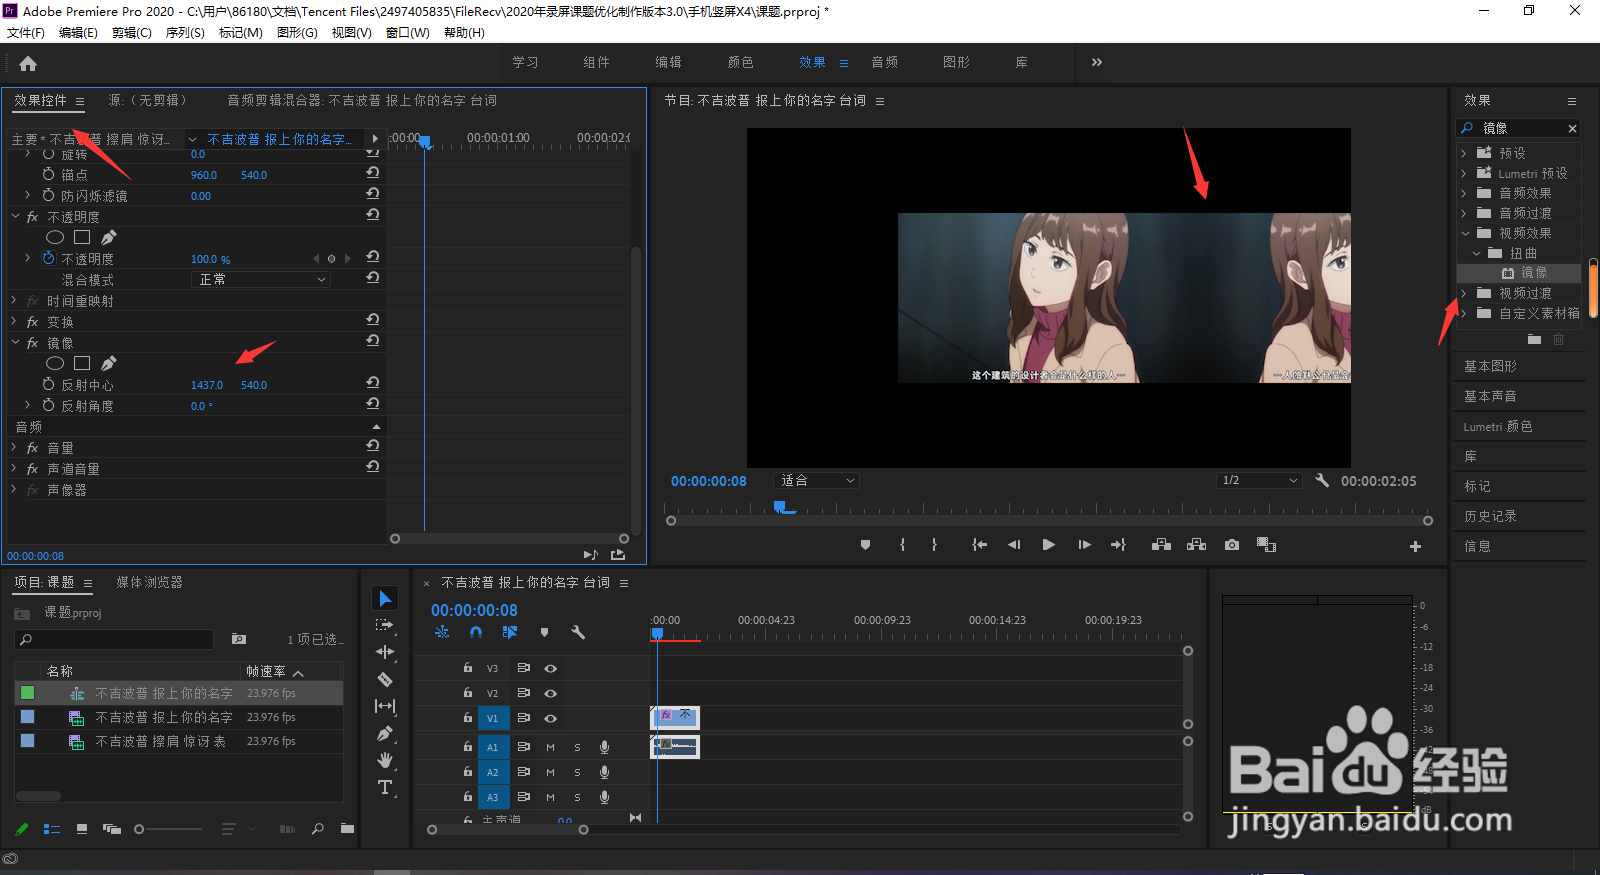
Task: Open the Lumetri Color panel
Action: point(1498,426)
